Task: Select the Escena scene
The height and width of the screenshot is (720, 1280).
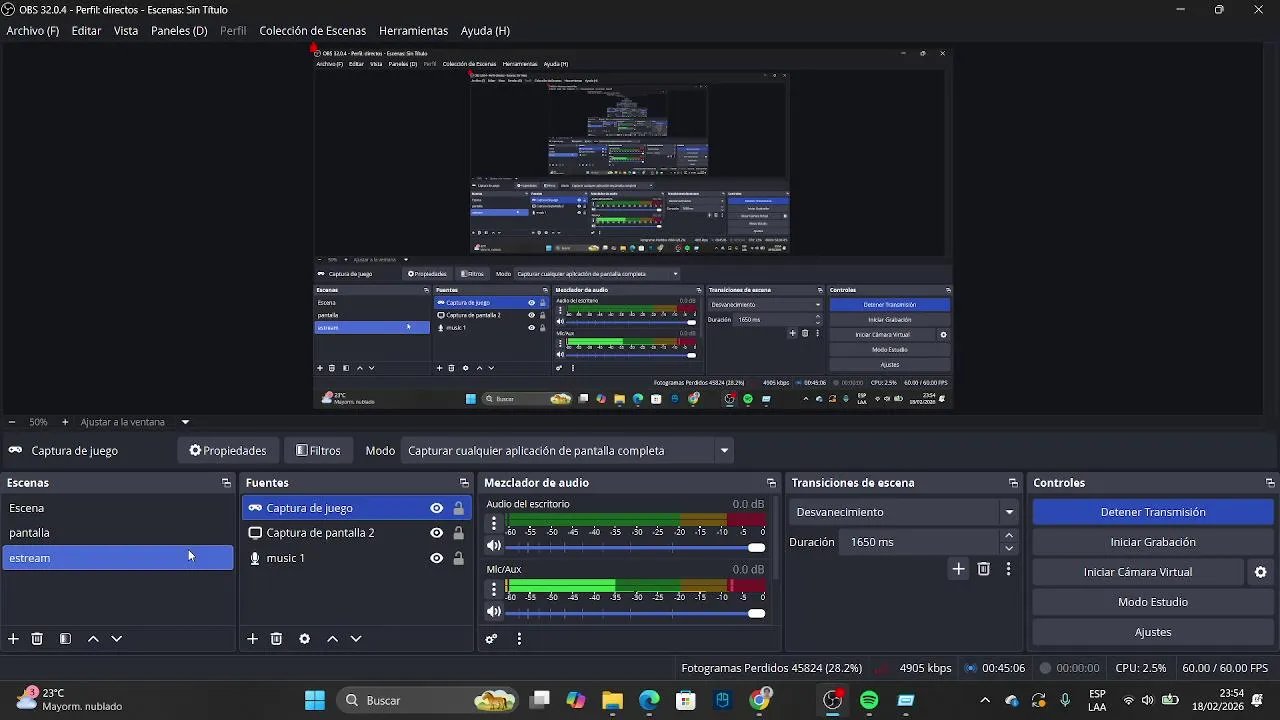Action: point(118,508)
